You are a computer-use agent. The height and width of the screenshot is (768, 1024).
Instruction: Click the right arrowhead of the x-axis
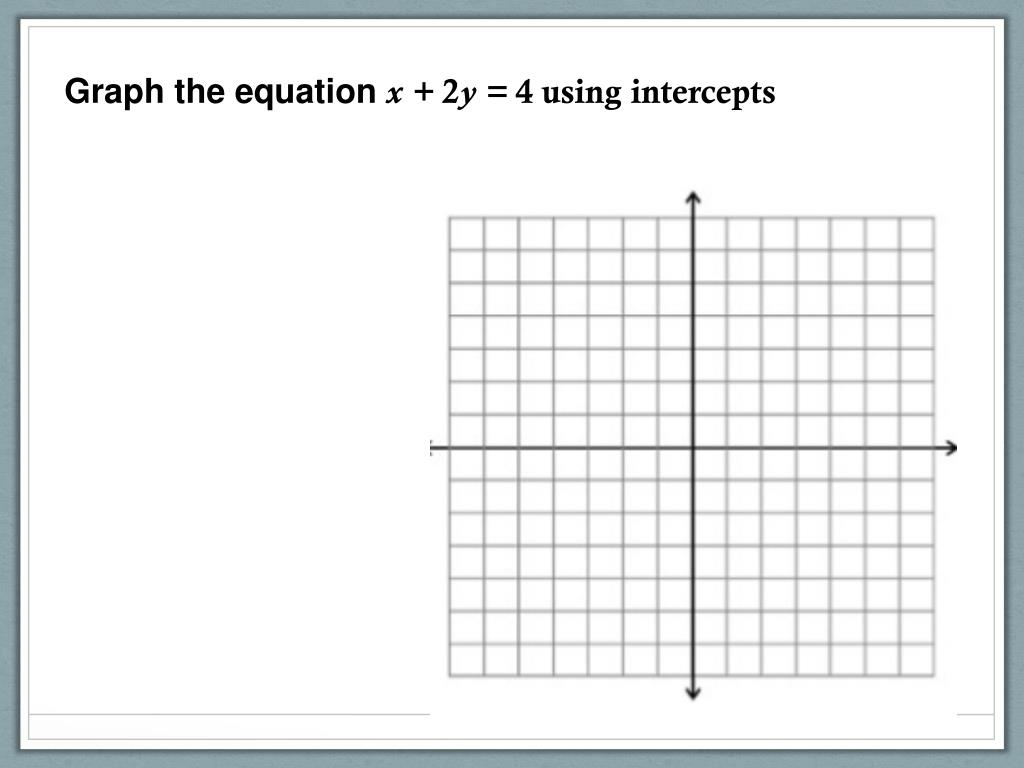tap(951, 448)
